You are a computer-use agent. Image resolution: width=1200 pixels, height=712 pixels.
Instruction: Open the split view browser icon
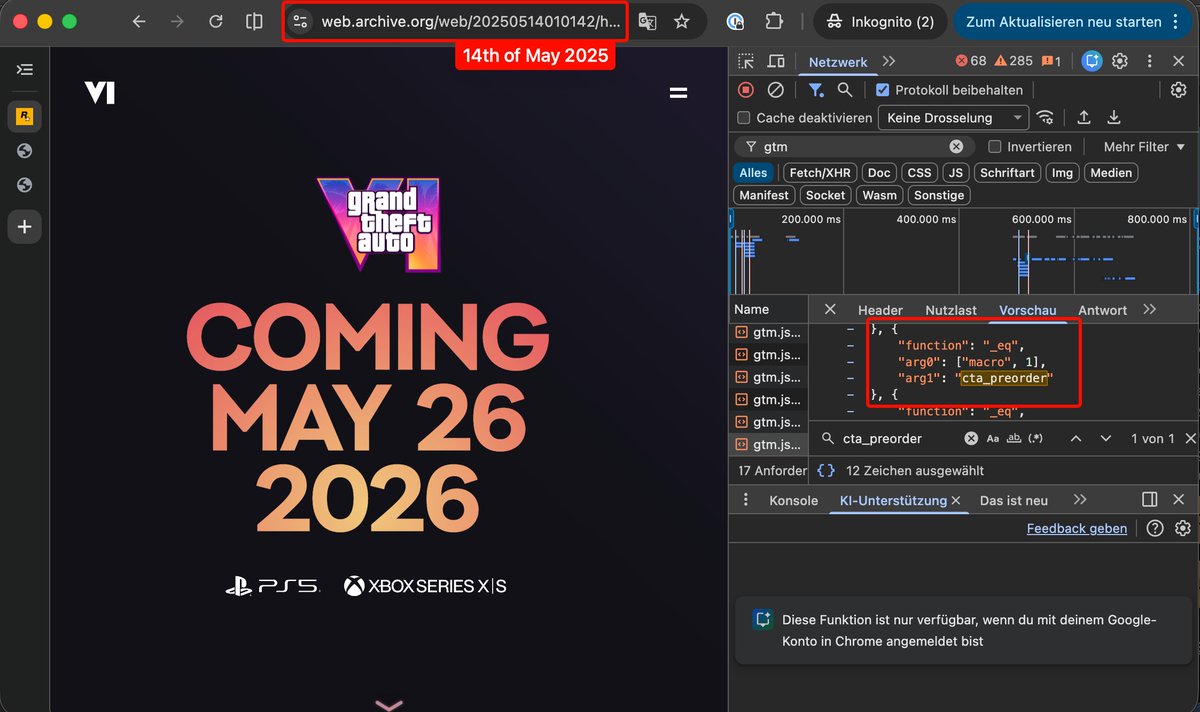coord(254,21)
